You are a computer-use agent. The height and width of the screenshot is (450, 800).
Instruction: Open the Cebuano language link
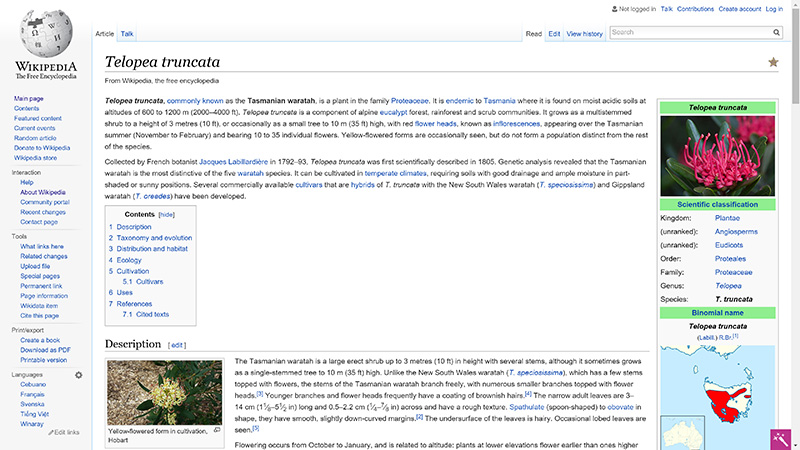click(x=33, y=385)
